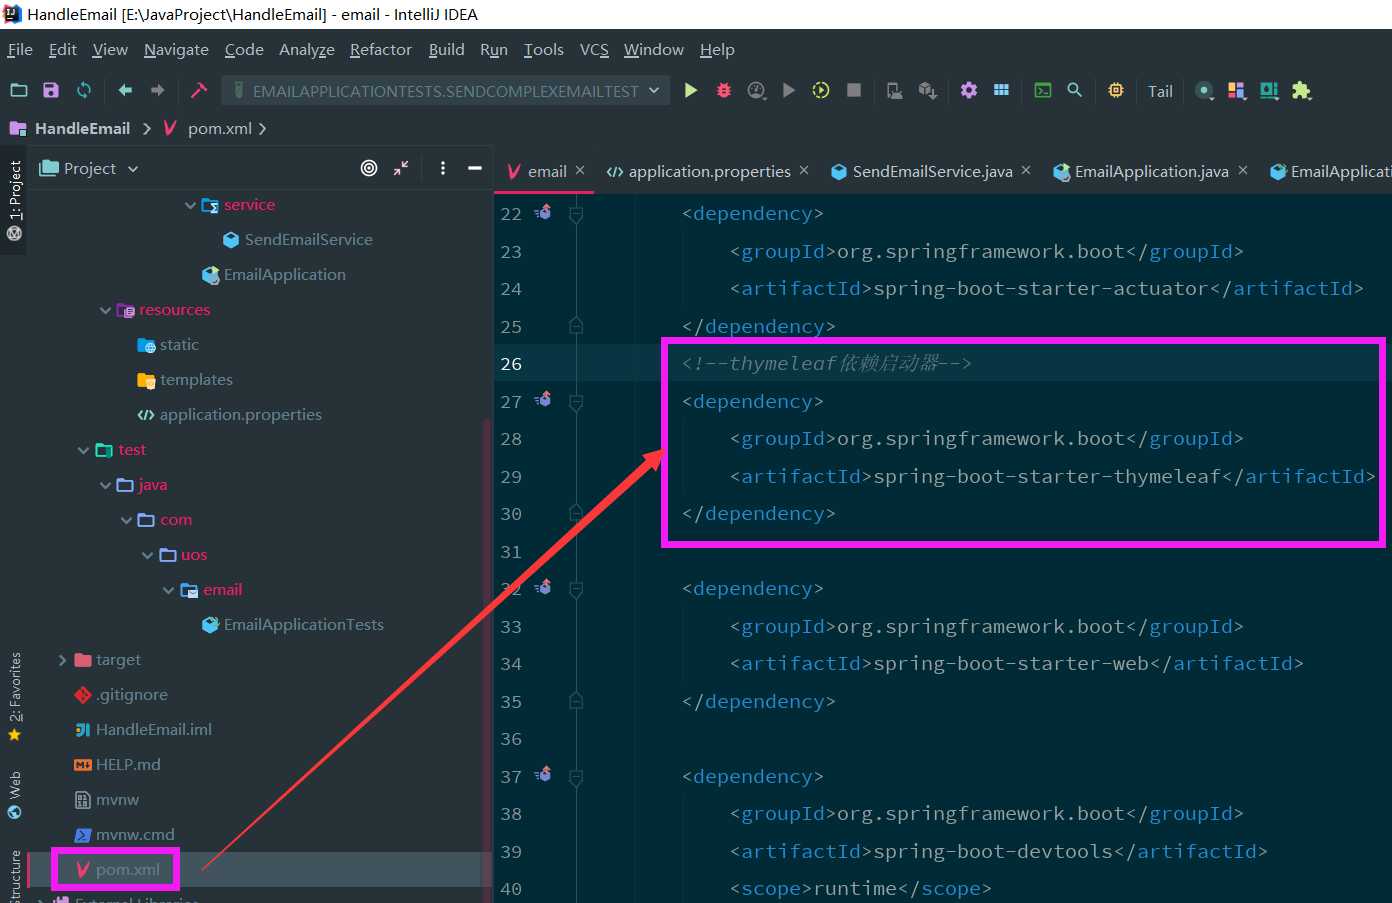Collapse the java folder under test
This screenshot has width=1392, height=903.
pos(106,485)
